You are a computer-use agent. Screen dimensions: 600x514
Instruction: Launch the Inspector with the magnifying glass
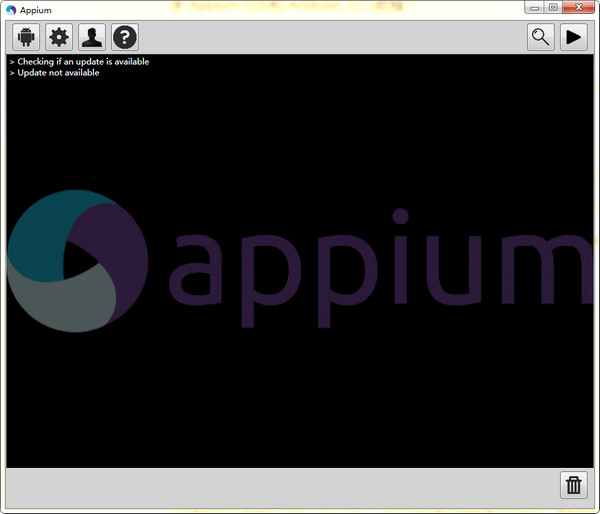[x=541, y=38]
